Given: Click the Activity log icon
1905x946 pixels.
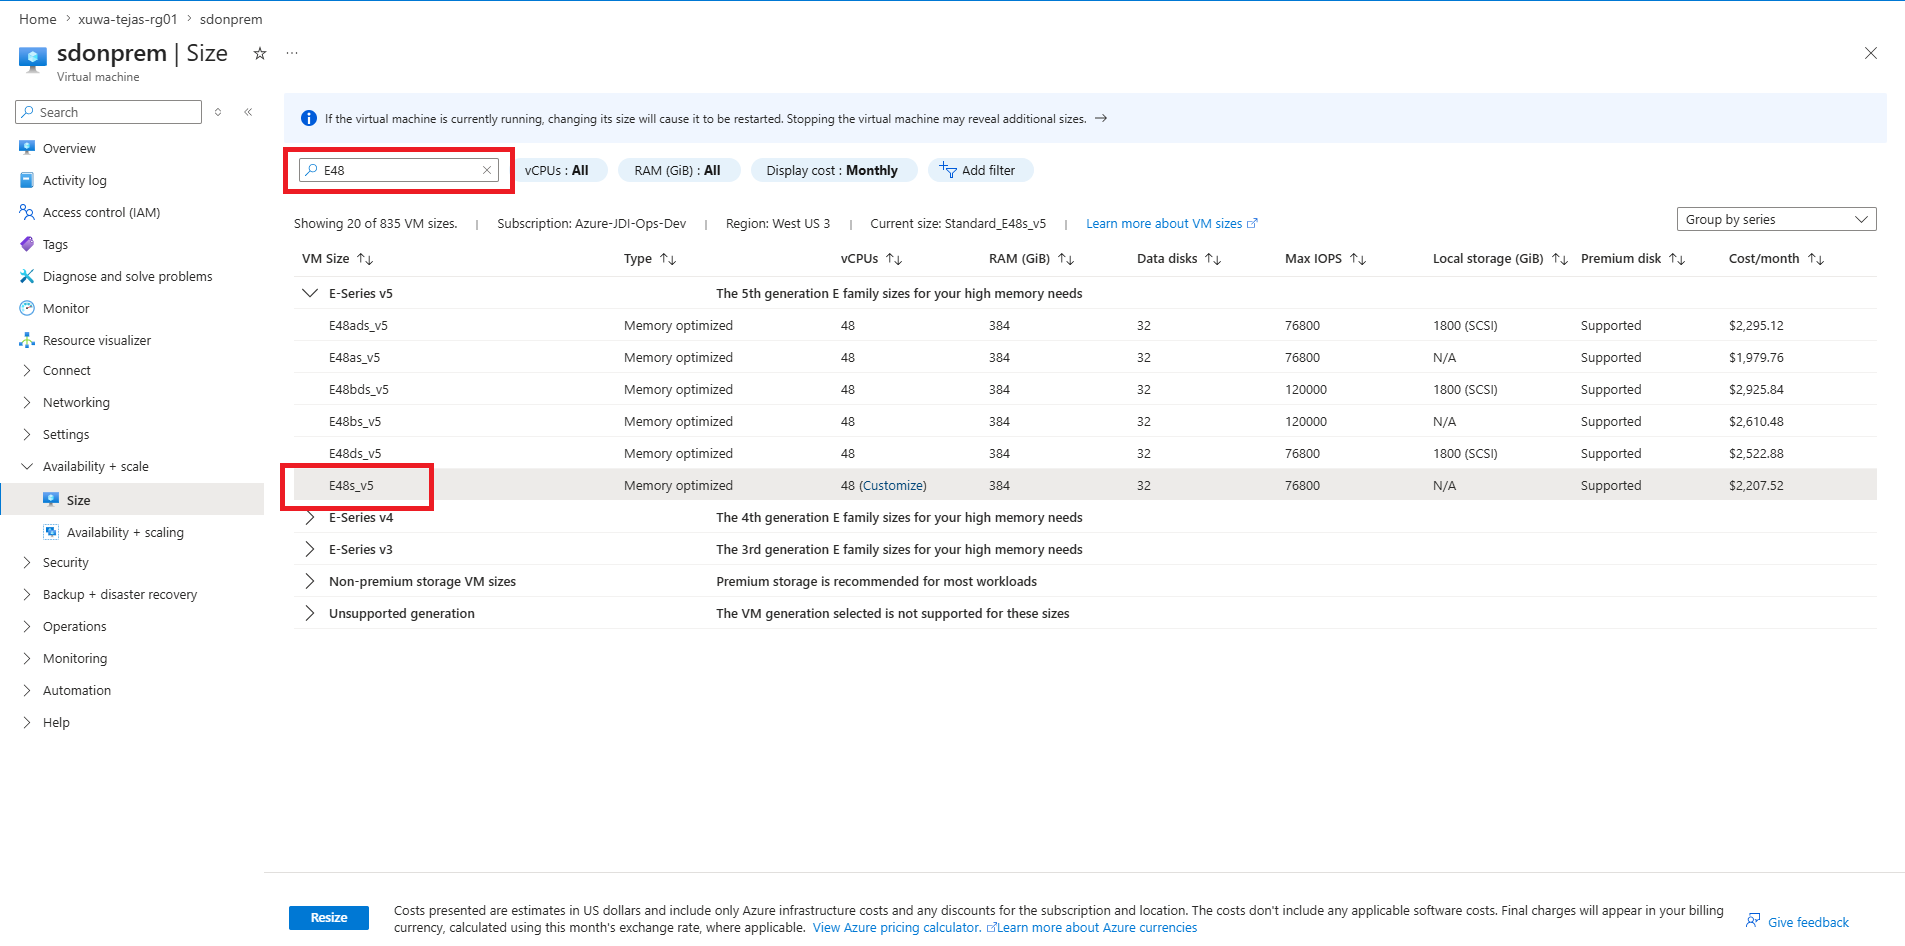Looking at the screenshot, I should (x=27, y=180).
